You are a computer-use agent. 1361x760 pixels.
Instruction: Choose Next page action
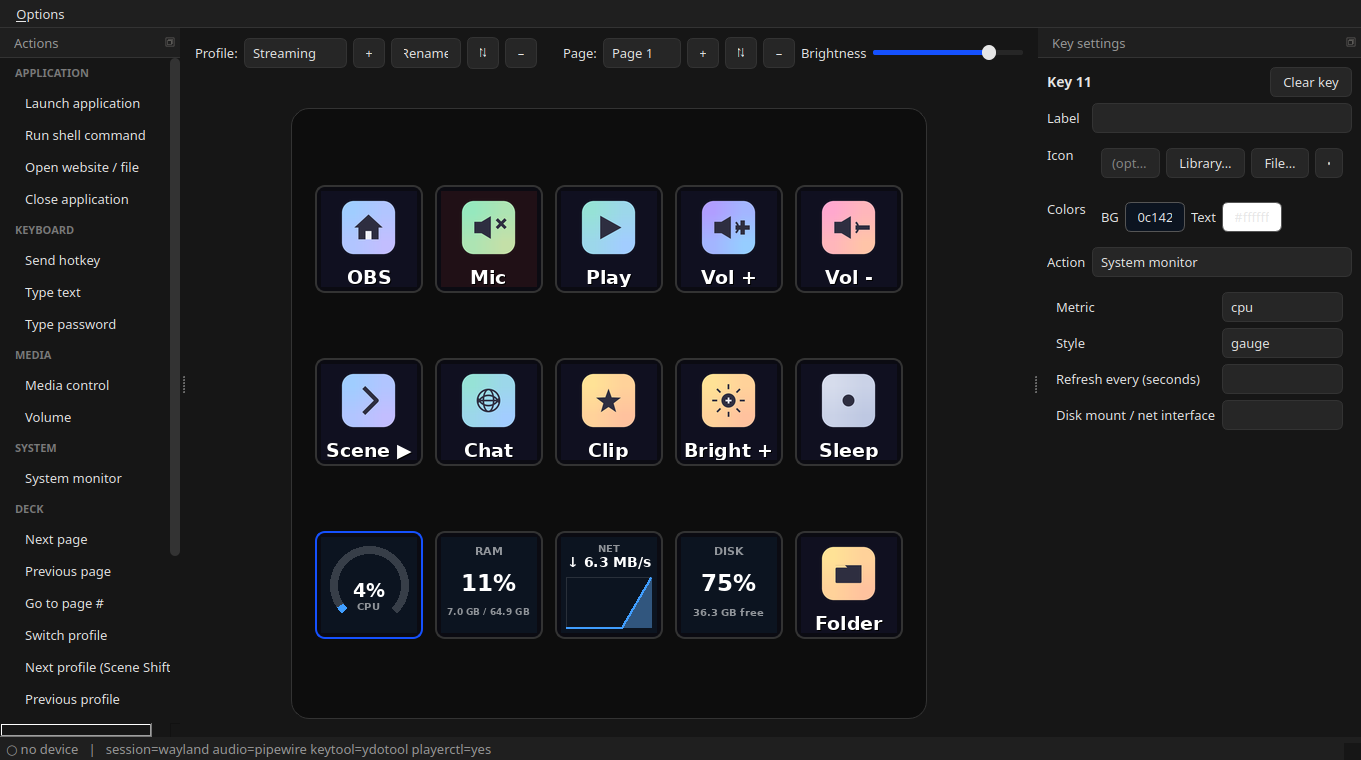(56, 539)
